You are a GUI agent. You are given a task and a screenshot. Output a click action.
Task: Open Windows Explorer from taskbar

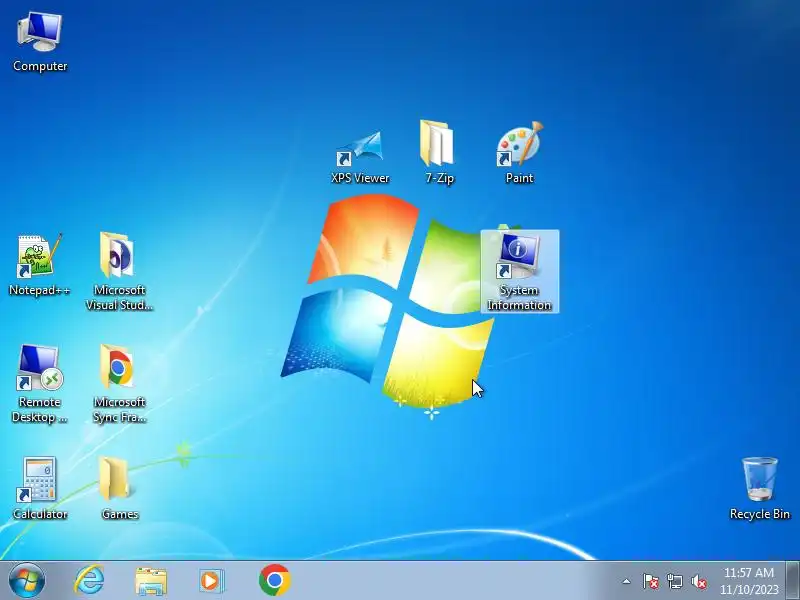point(151,581)
